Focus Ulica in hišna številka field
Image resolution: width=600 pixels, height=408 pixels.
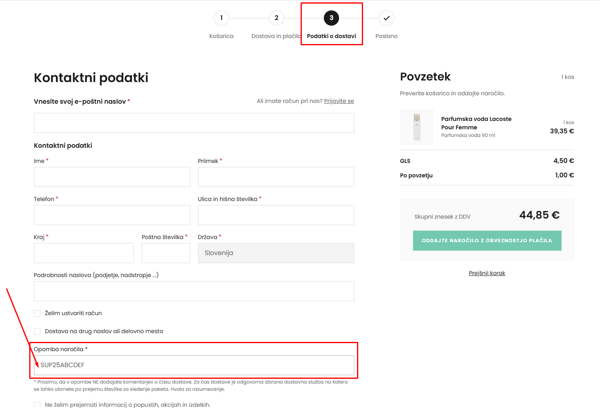click(276, 215)
